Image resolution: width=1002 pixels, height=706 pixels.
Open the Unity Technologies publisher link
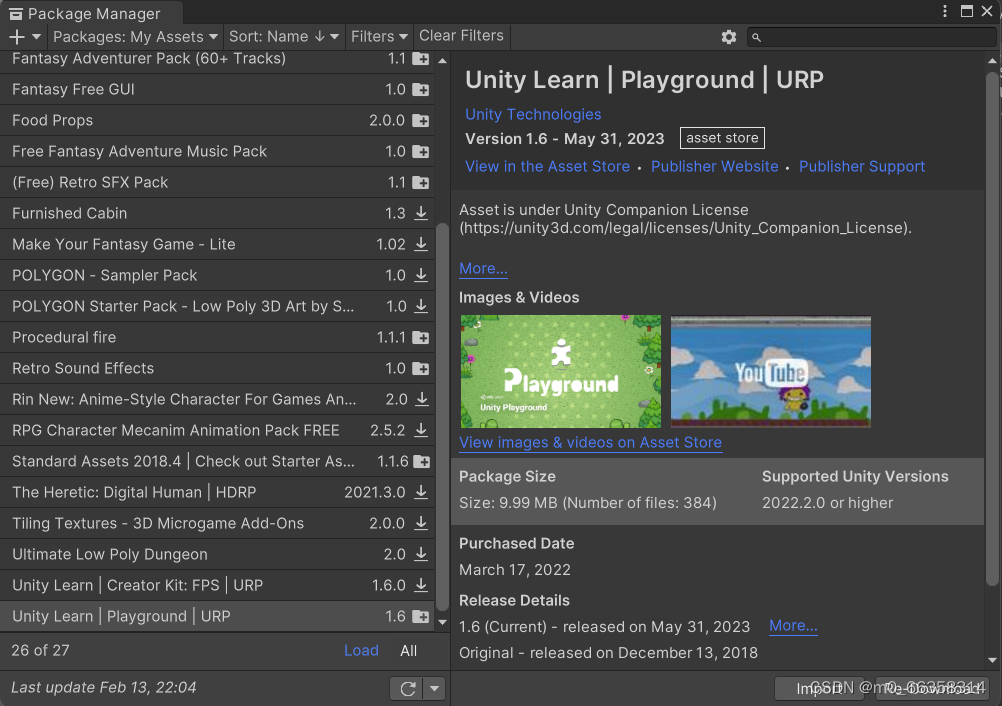(533, 114)
